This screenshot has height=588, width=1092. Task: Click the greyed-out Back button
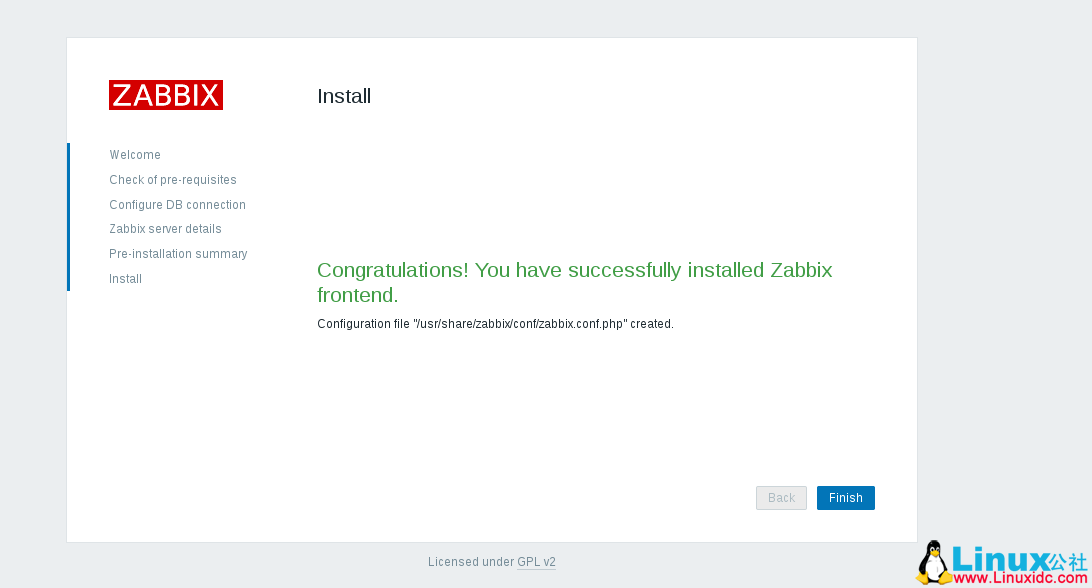(781, 498)
